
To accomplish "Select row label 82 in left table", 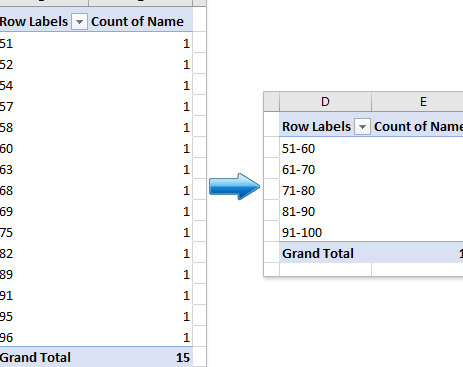I will [6, 254].
